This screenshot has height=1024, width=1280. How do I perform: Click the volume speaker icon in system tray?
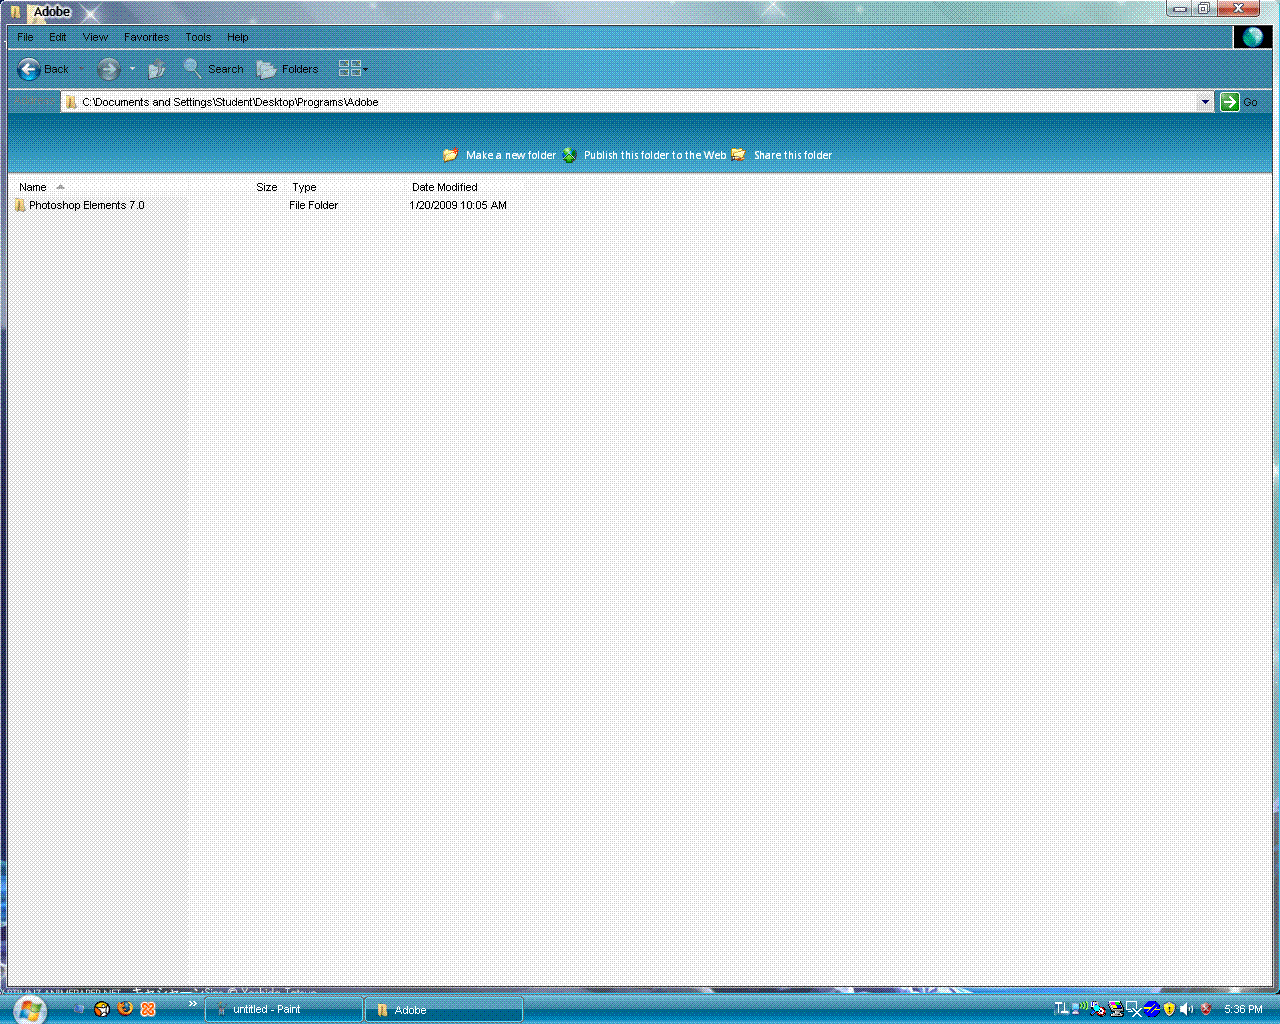(1186, 1008)
